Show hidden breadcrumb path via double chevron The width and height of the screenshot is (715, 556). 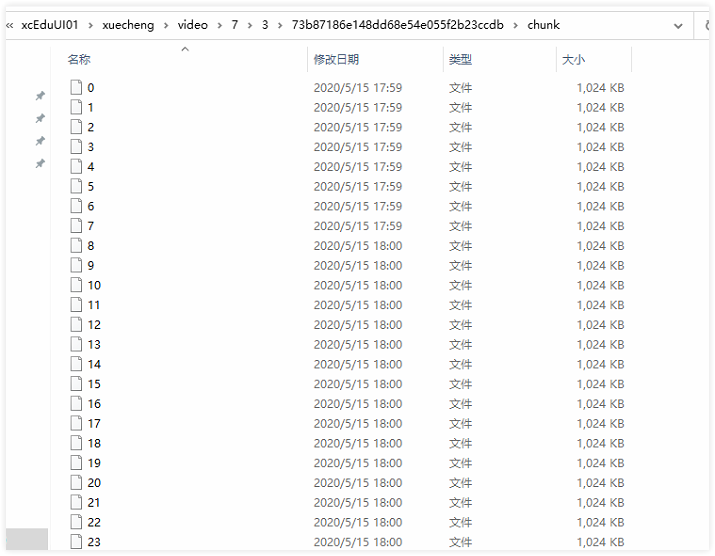click(x=10, y=26)
